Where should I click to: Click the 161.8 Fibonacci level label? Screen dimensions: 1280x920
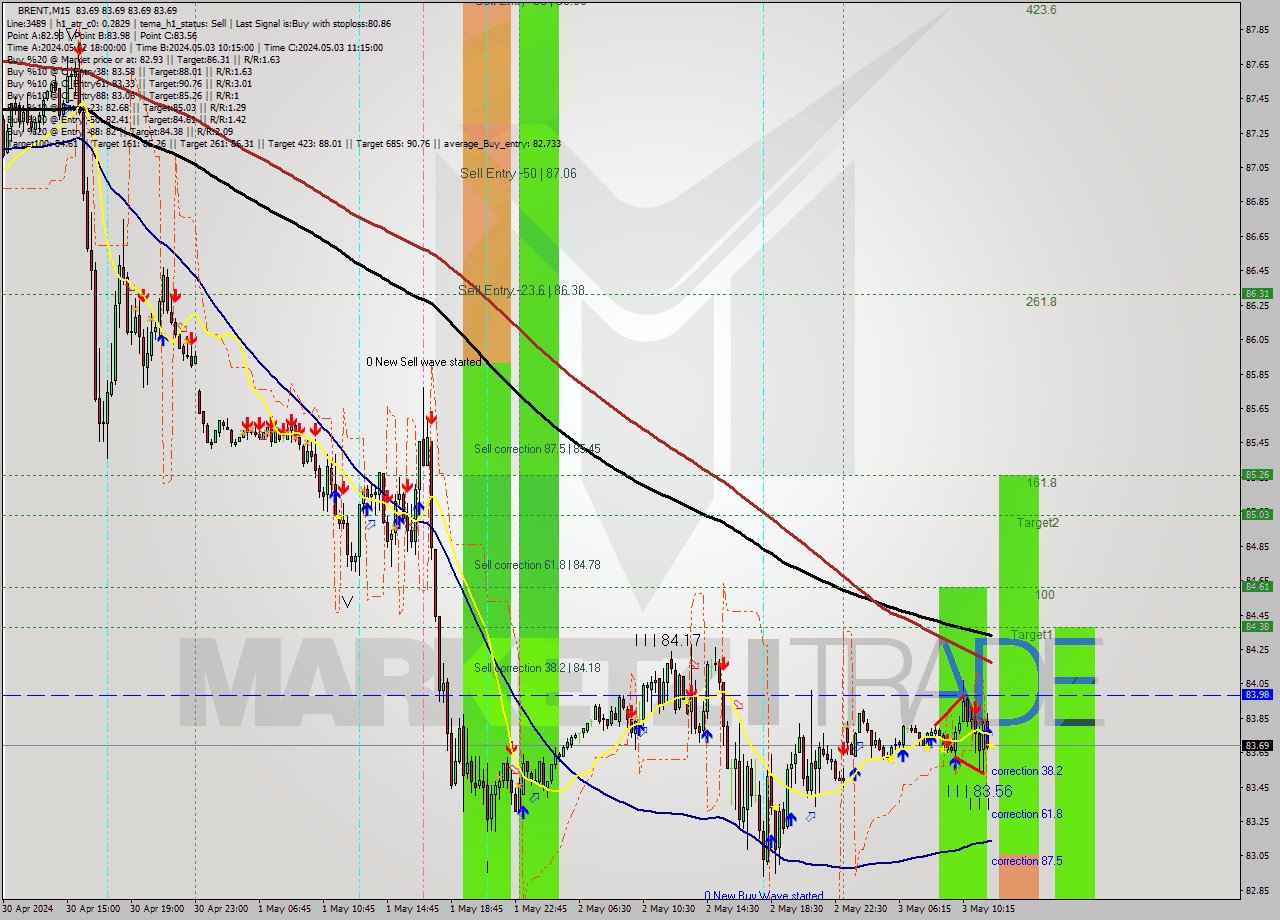coord(1041,483)
